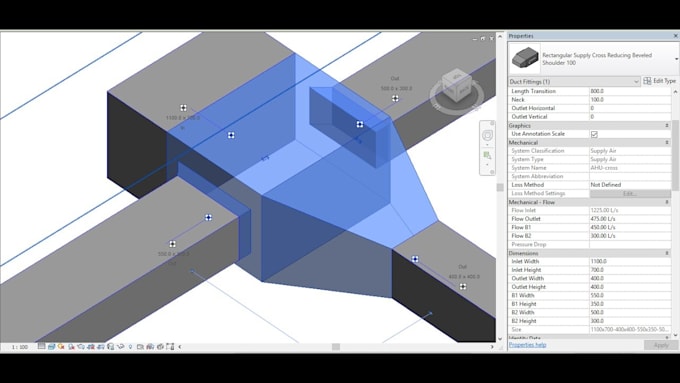Open the Detail Level control icon

(41, 347)
